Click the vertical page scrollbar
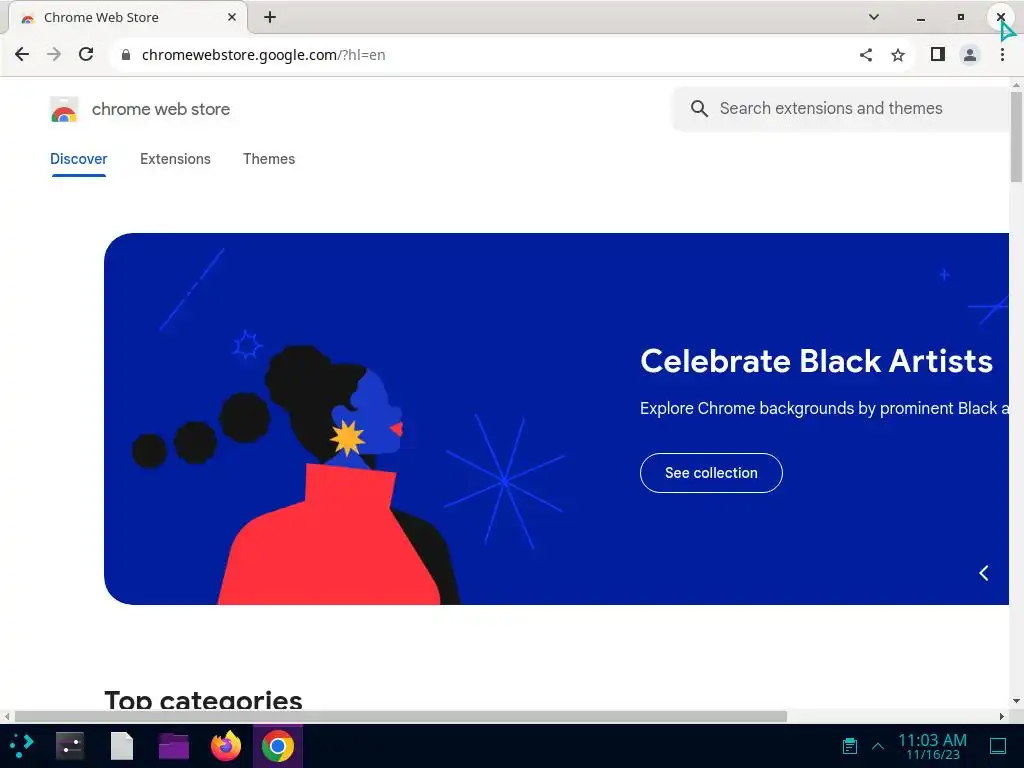 (1016, 137)
